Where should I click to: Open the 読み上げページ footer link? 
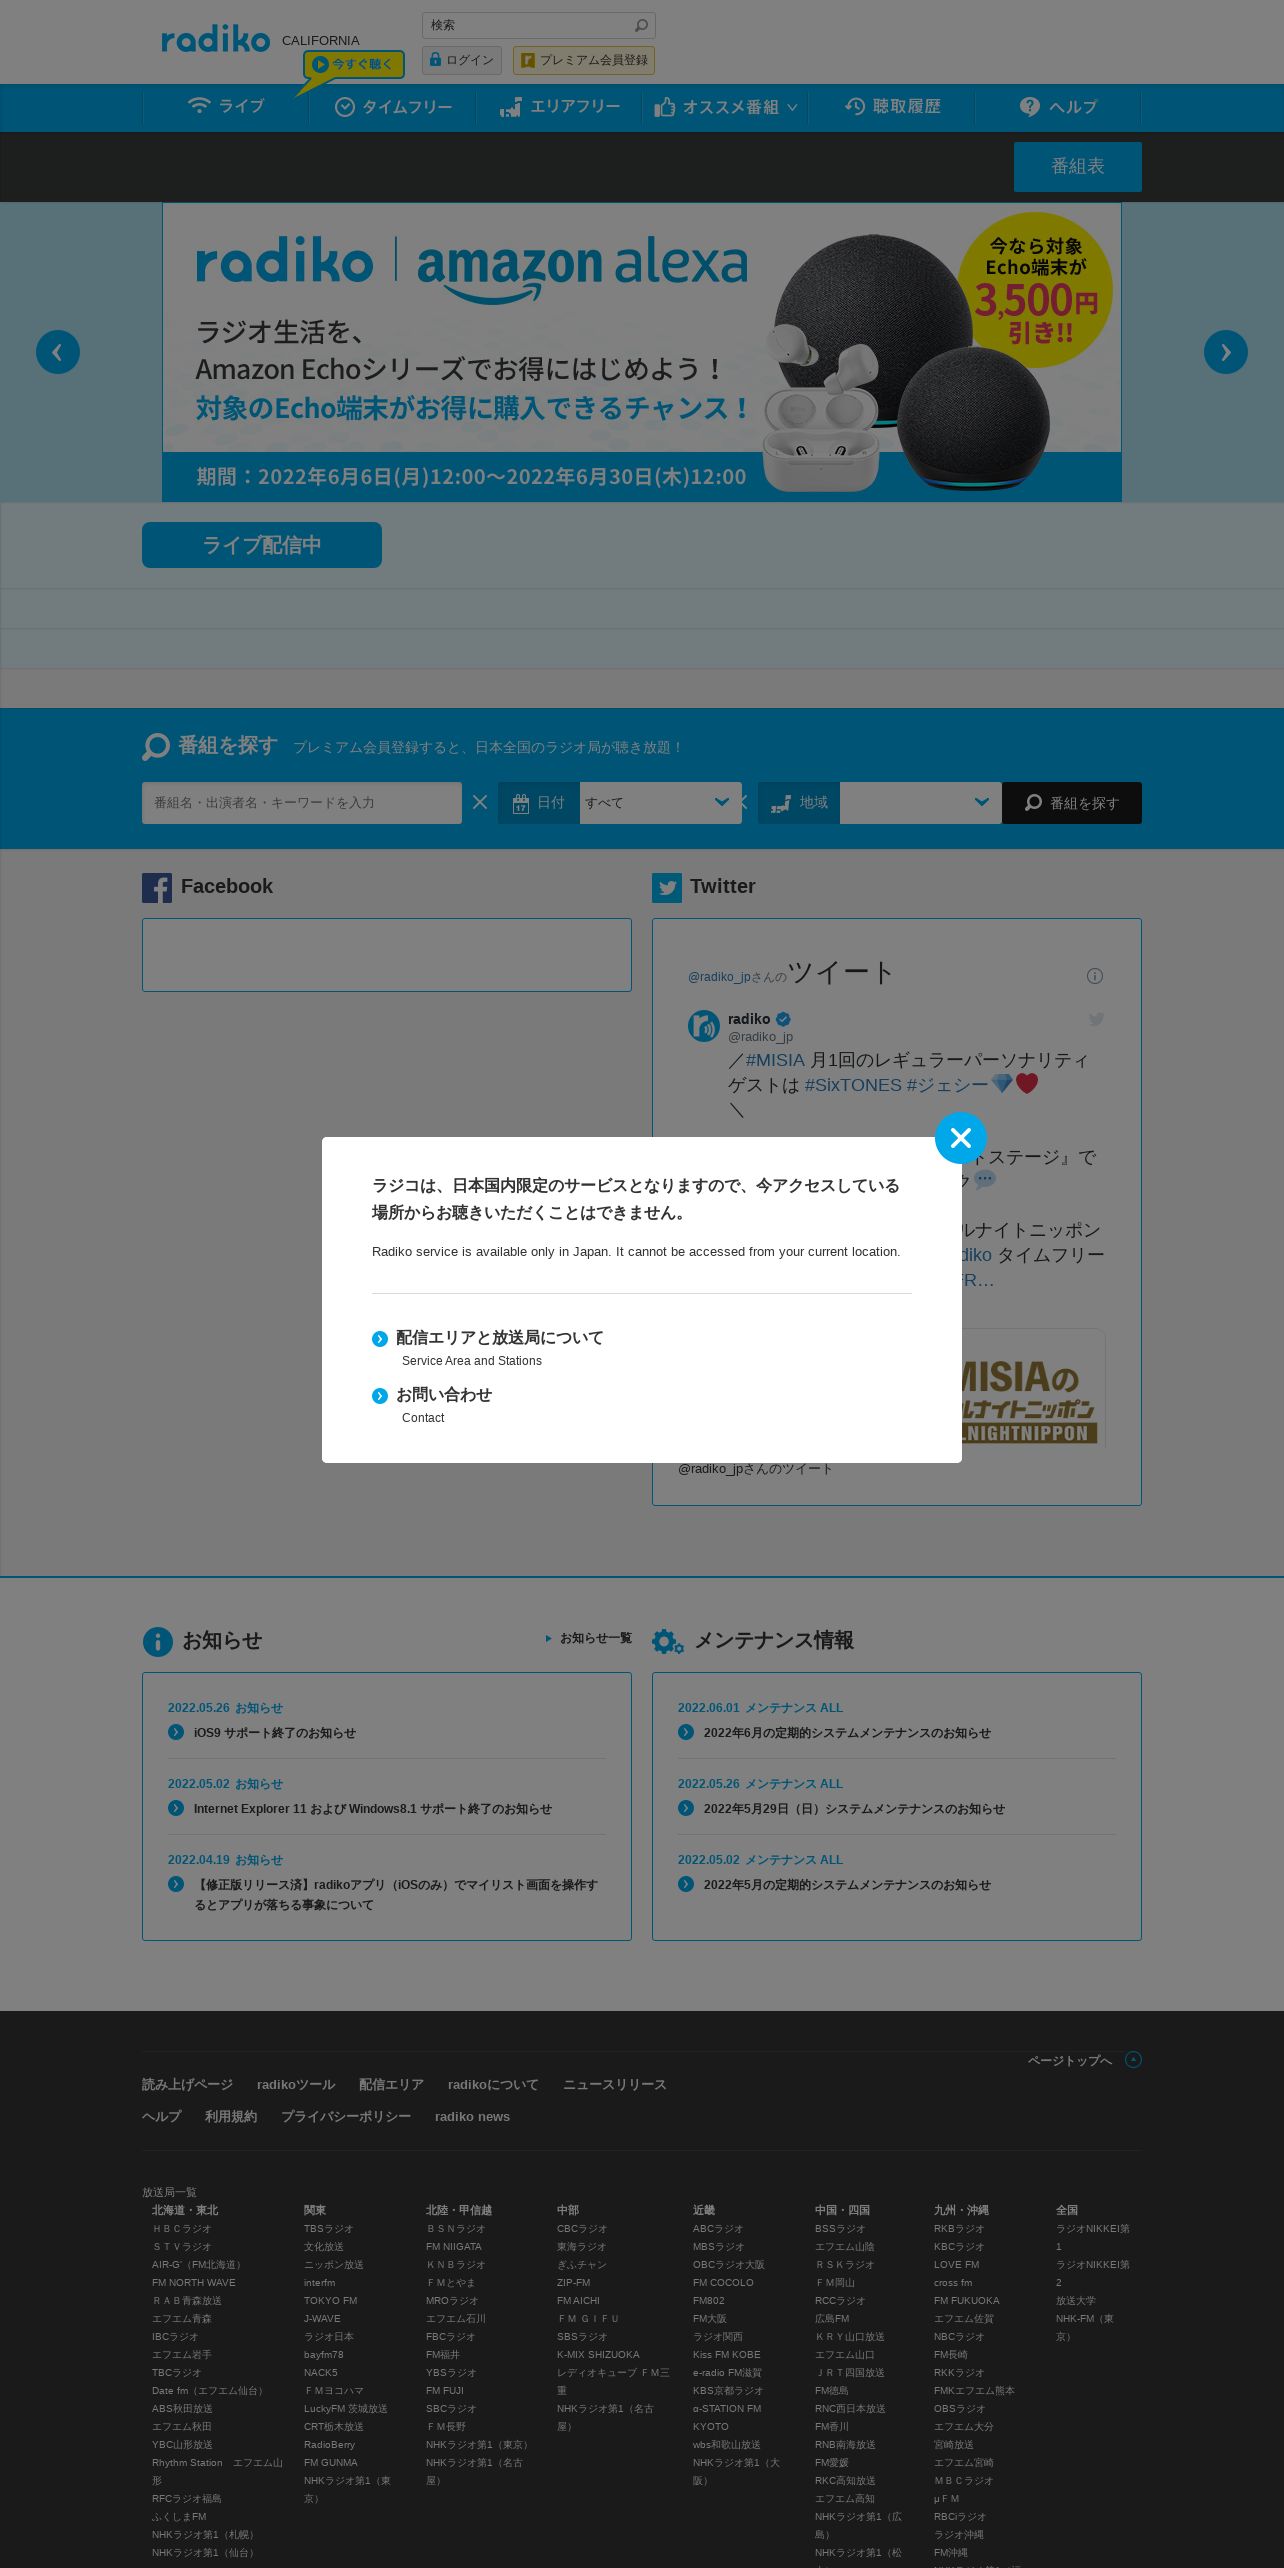coord(187,2084)
